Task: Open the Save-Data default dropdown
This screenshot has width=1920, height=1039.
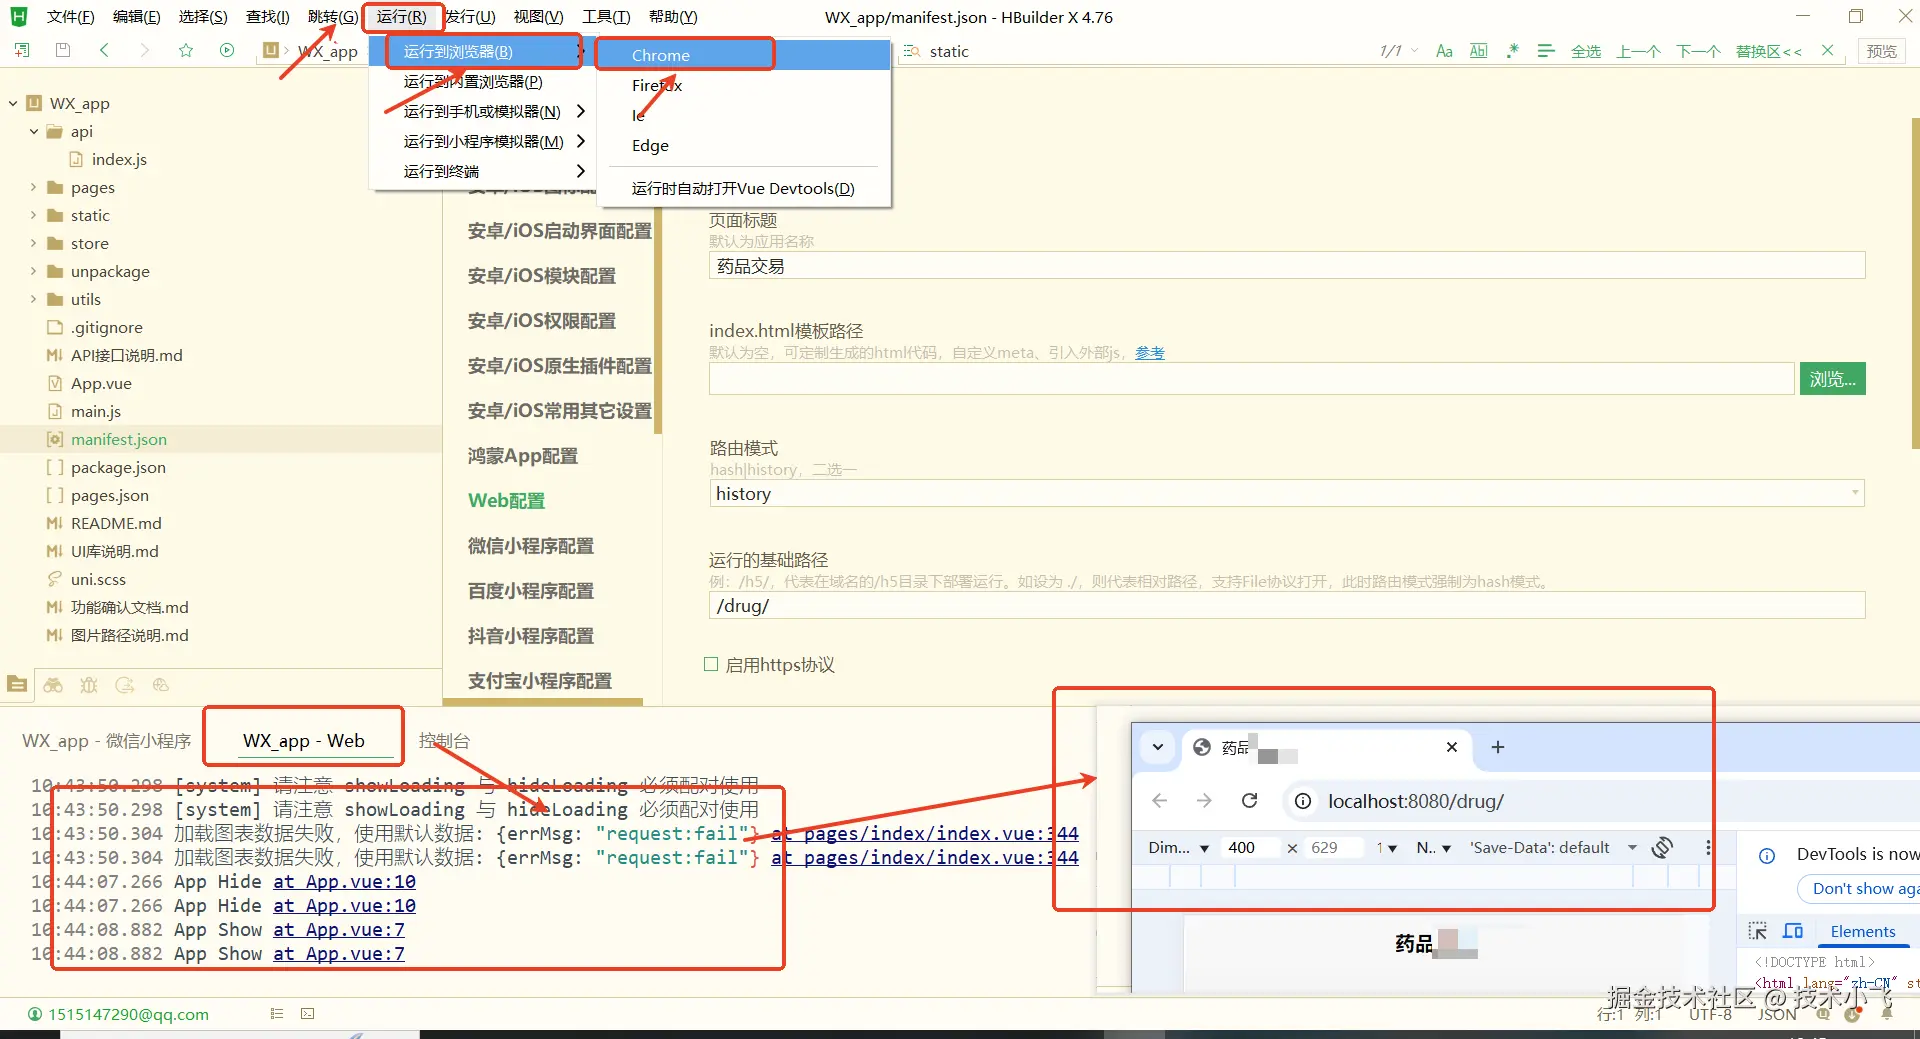Action: tap(1553, 848)
